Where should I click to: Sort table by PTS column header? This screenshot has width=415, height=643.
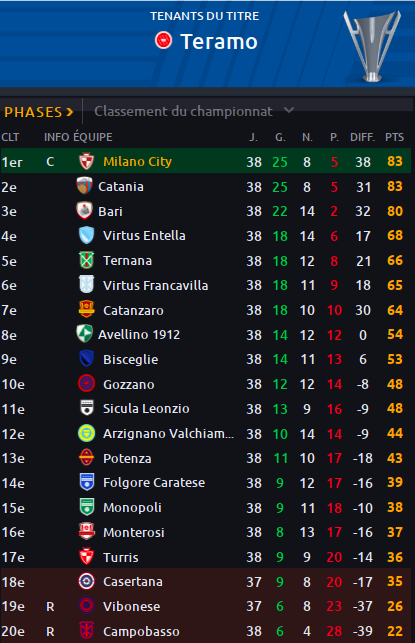[x=394, y=137]
